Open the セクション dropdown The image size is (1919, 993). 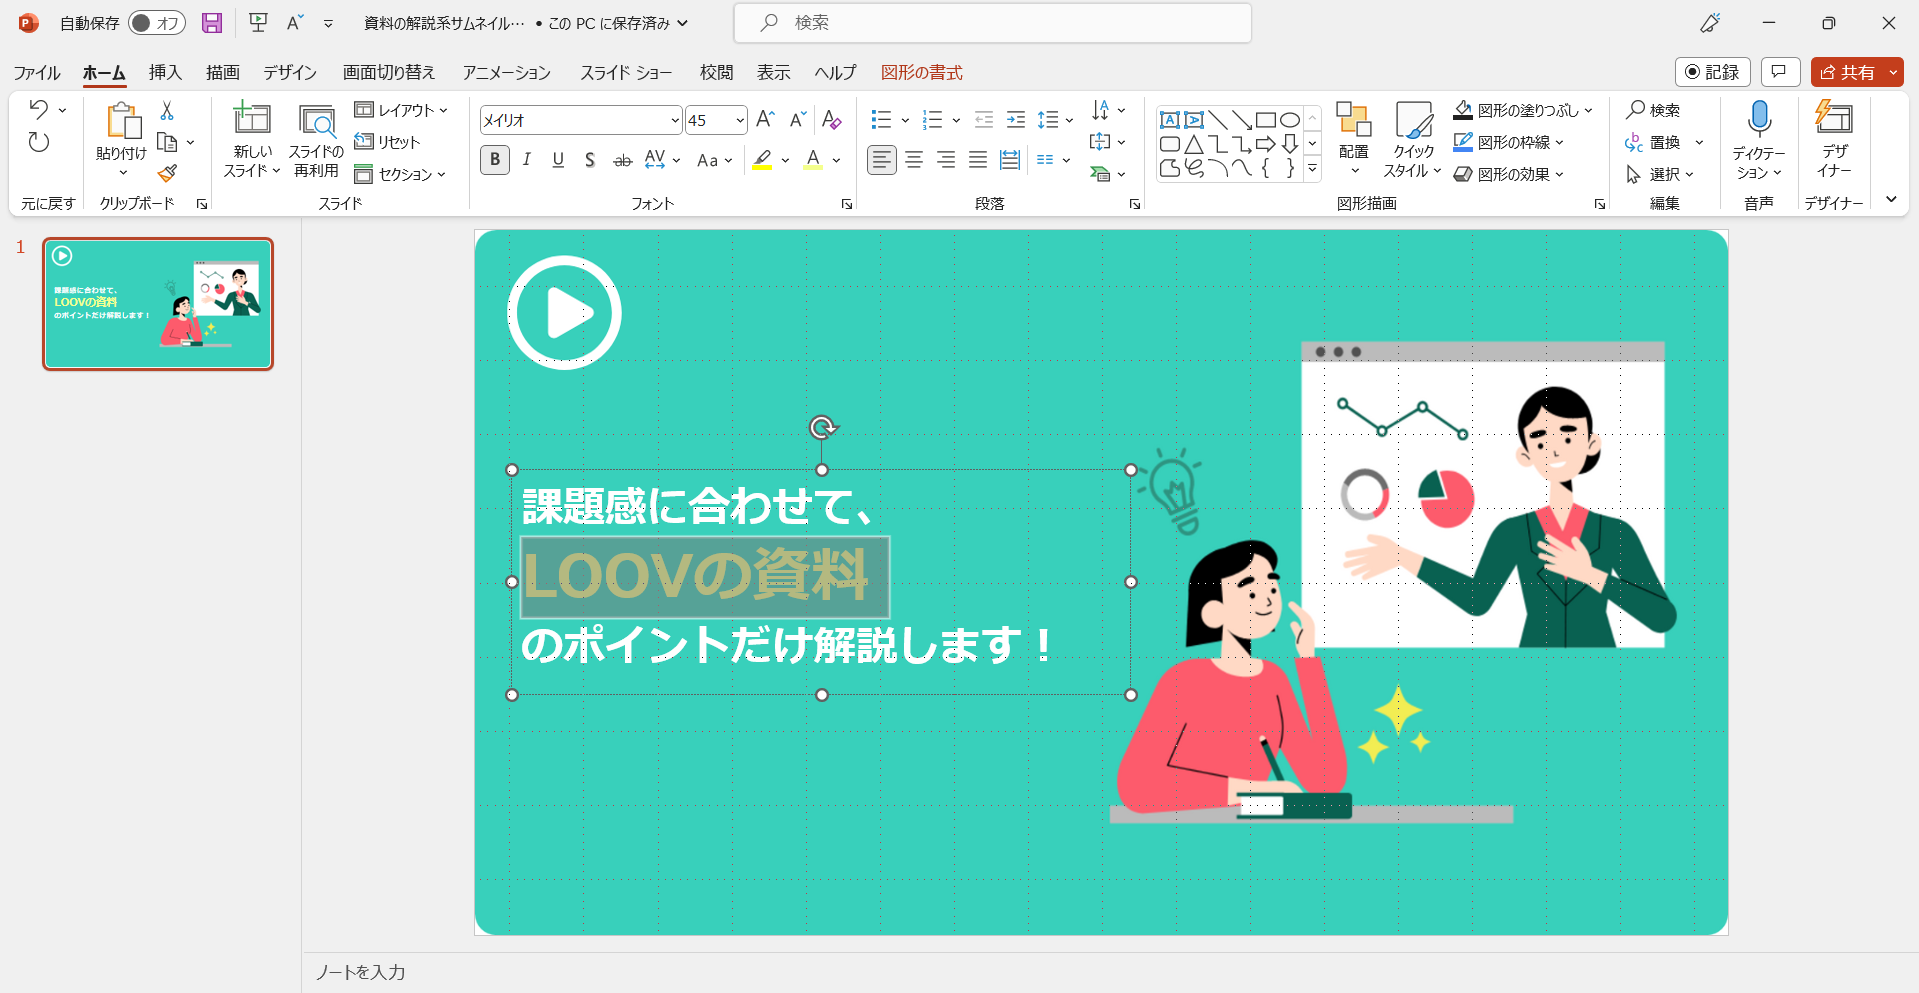pyautogui.click(x=400, y=174)
